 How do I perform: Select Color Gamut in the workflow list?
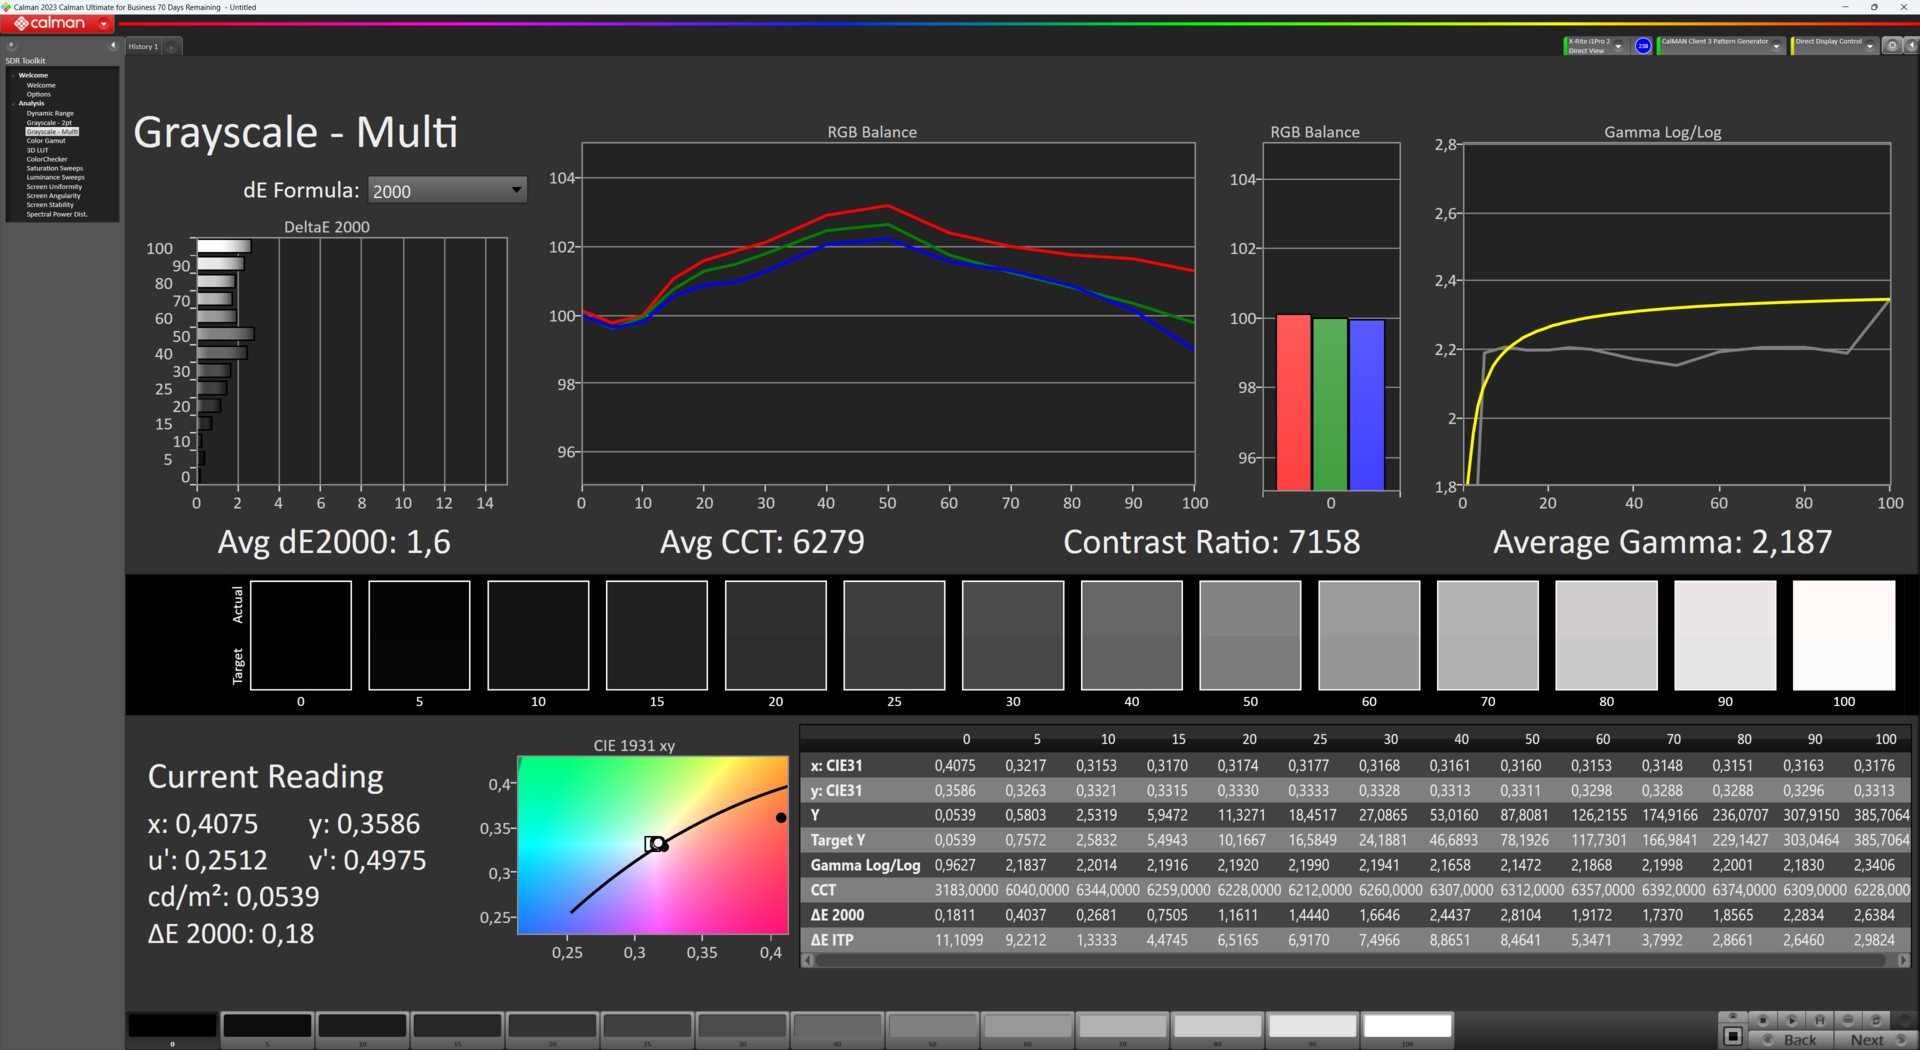click(x=46, y=141)
